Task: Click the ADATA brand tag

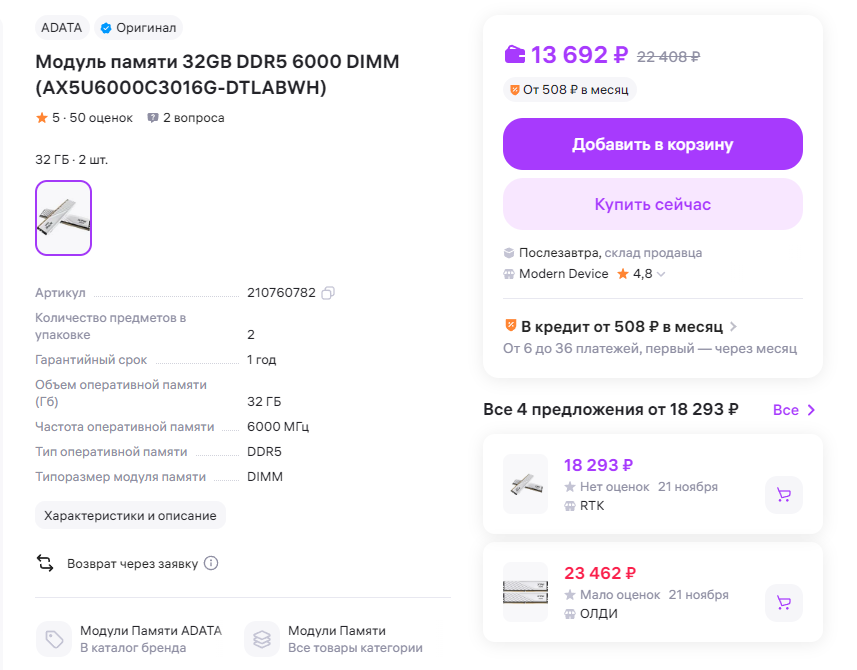Action: coord(62,27)
